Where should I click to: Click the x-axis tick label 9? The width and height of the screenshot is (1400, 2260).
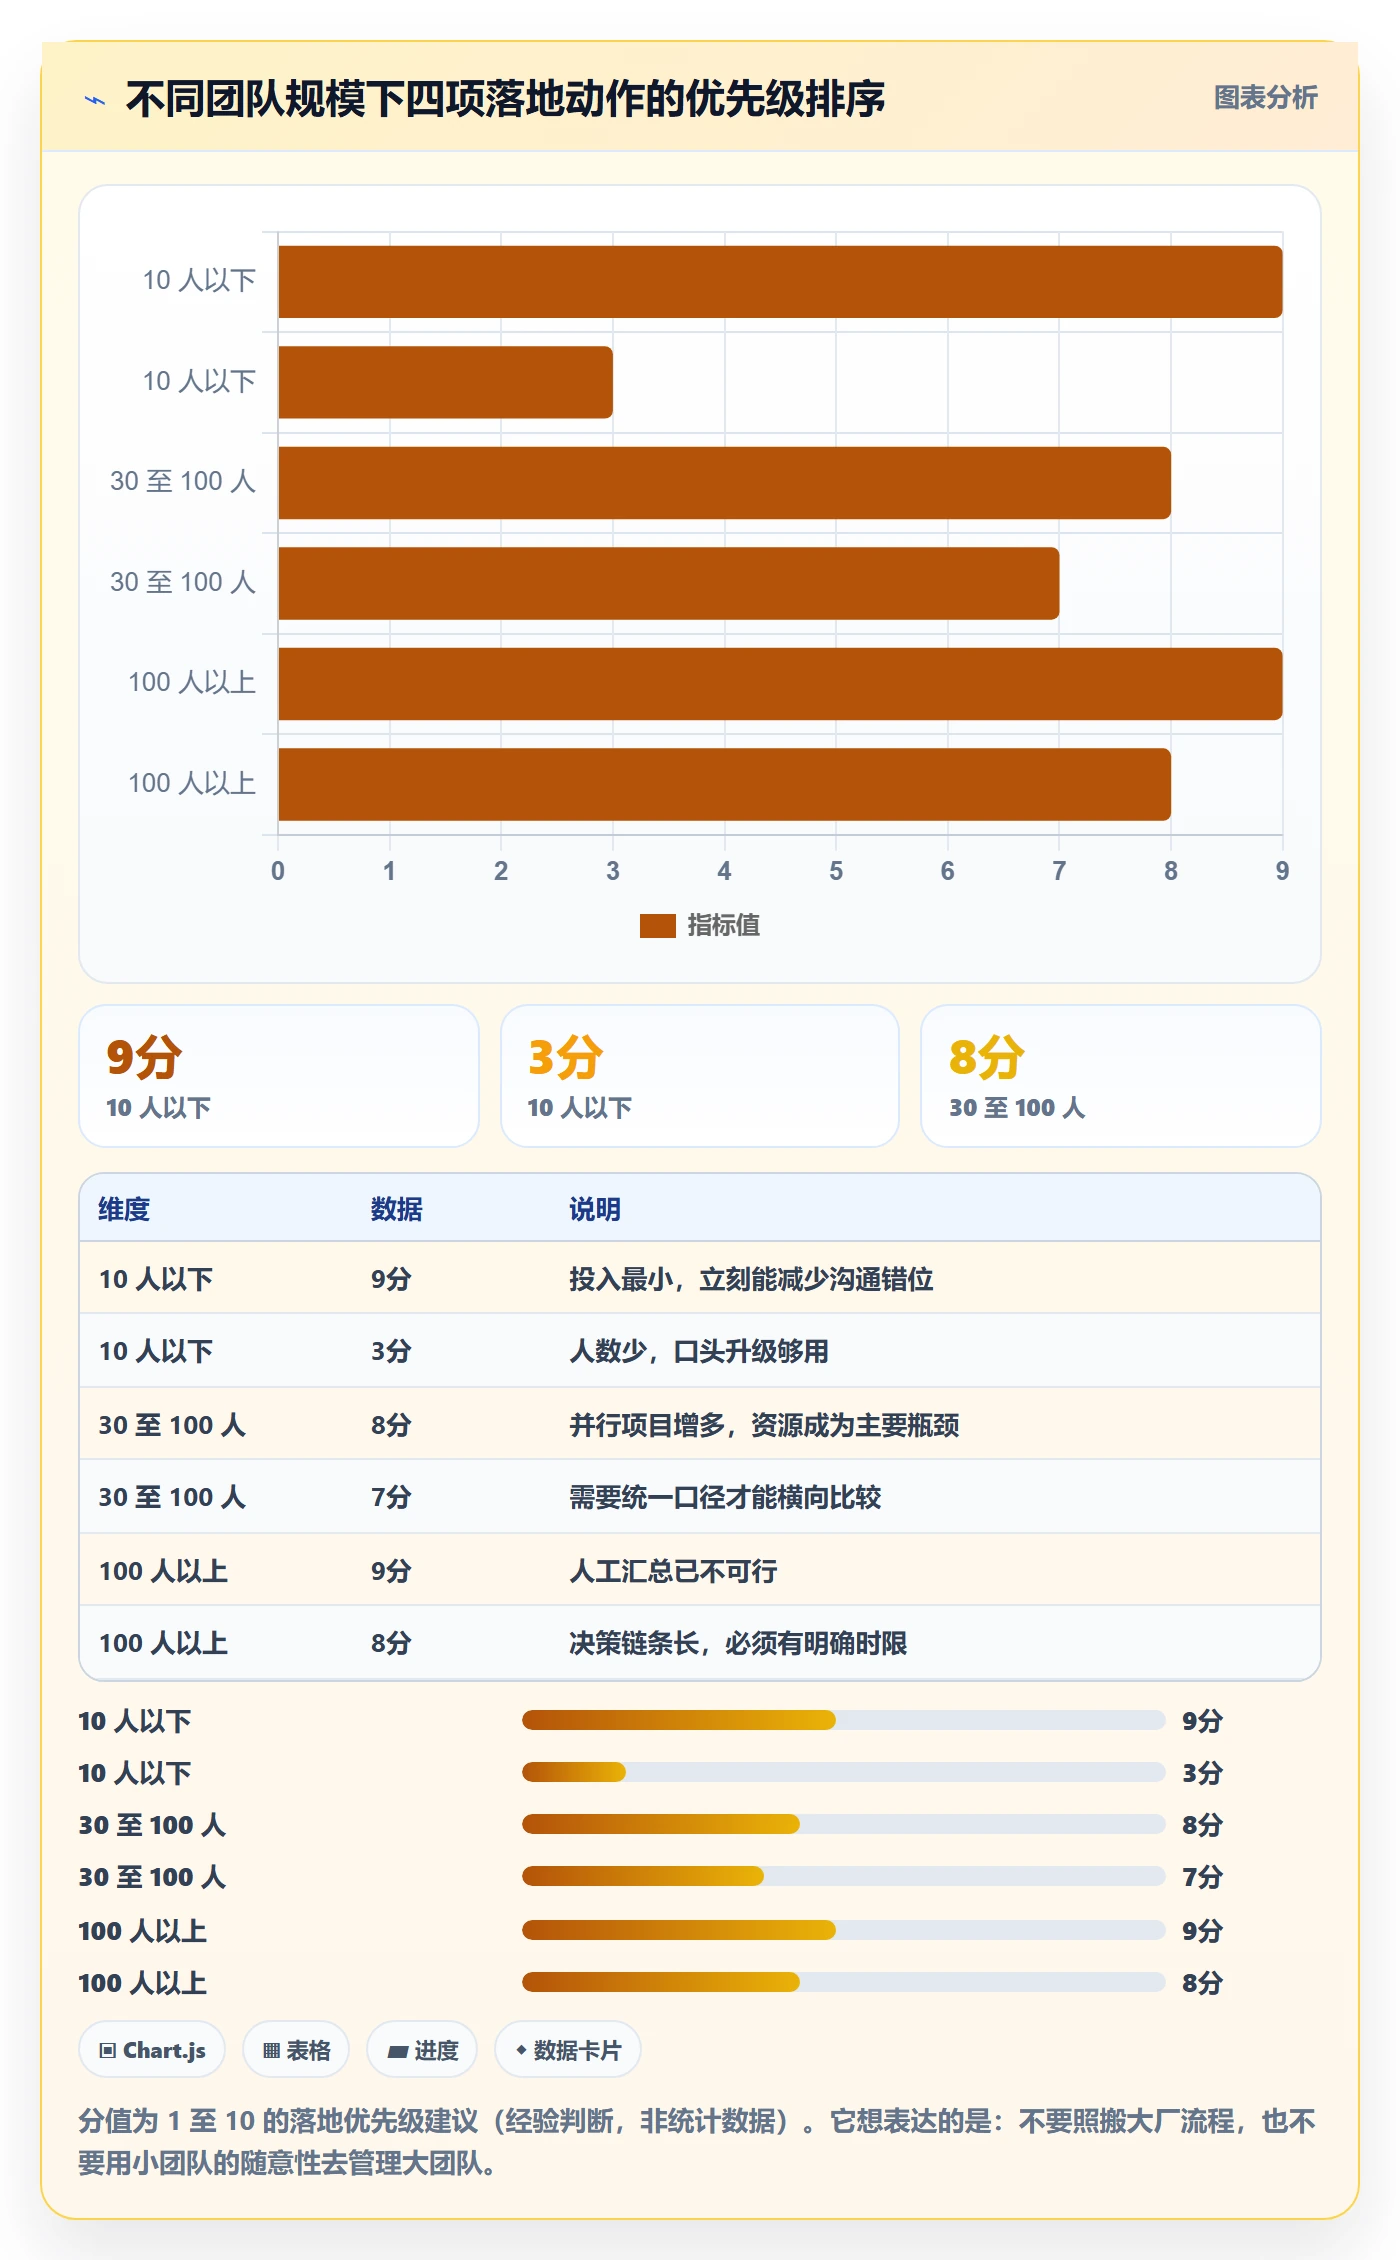[1282, 871]
